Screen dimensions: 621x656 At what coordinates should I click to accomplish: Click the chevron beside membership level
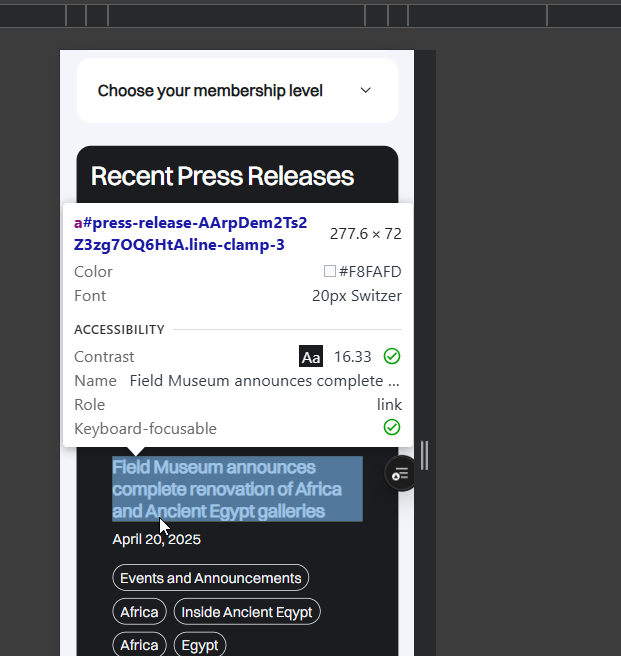point(365,90)
